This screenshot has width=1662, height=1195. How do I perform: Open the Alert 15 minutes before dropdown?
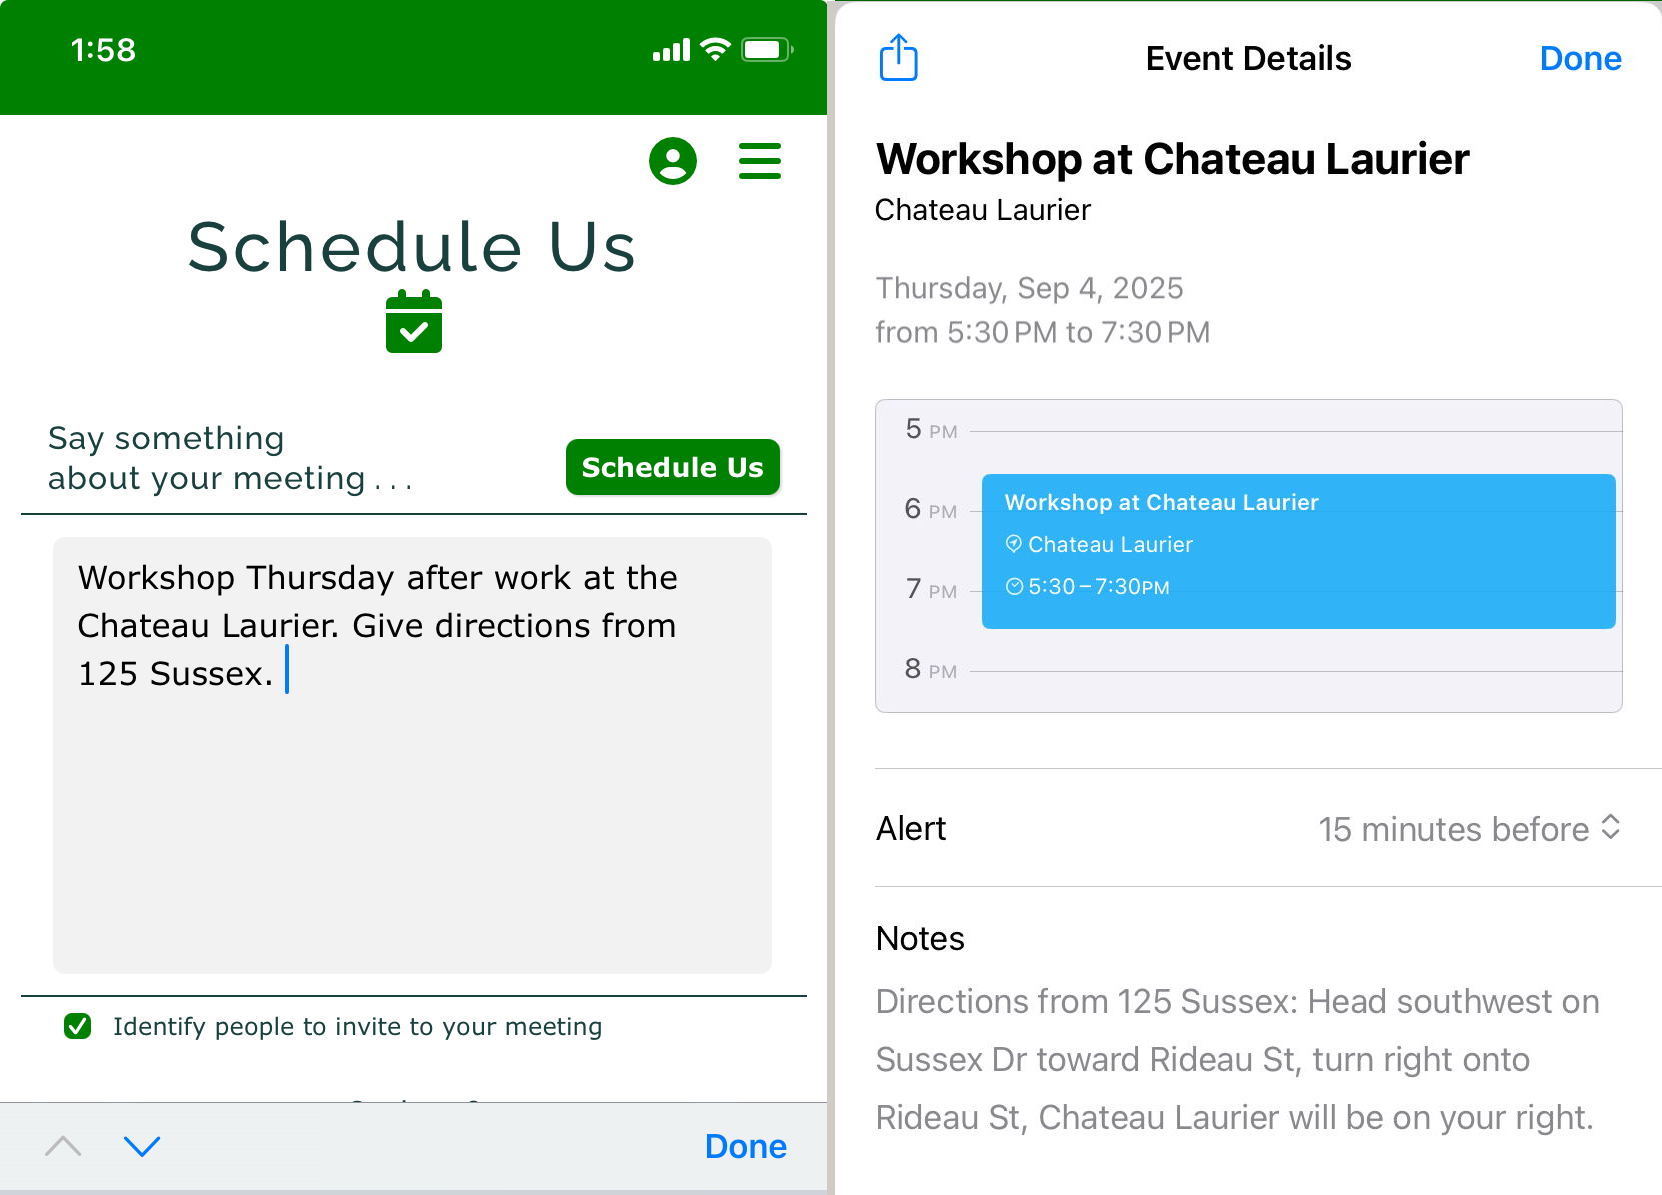click(1468, 829)
